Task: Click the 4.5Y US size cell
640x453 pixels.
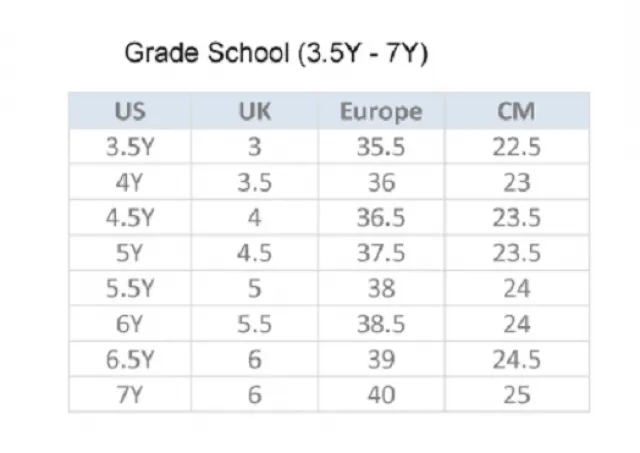Action: pos(130,218)
